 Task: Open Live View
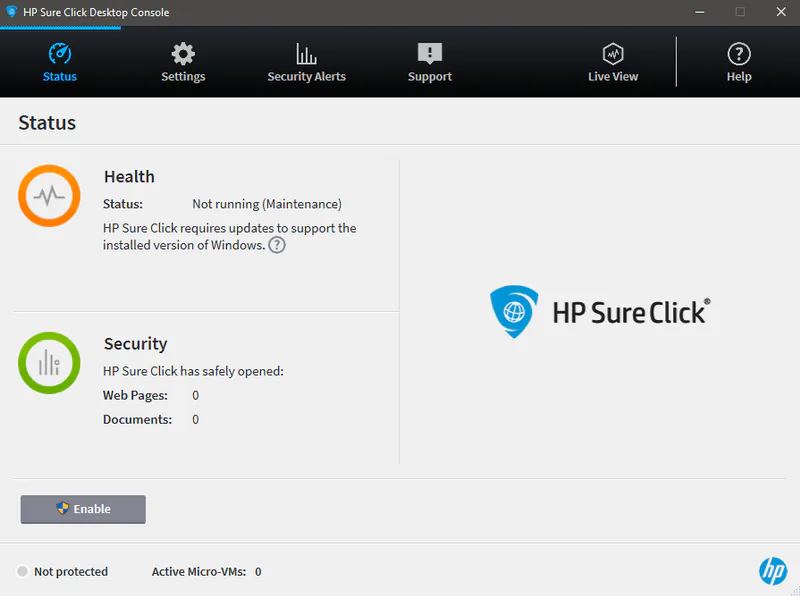point(613,63)
